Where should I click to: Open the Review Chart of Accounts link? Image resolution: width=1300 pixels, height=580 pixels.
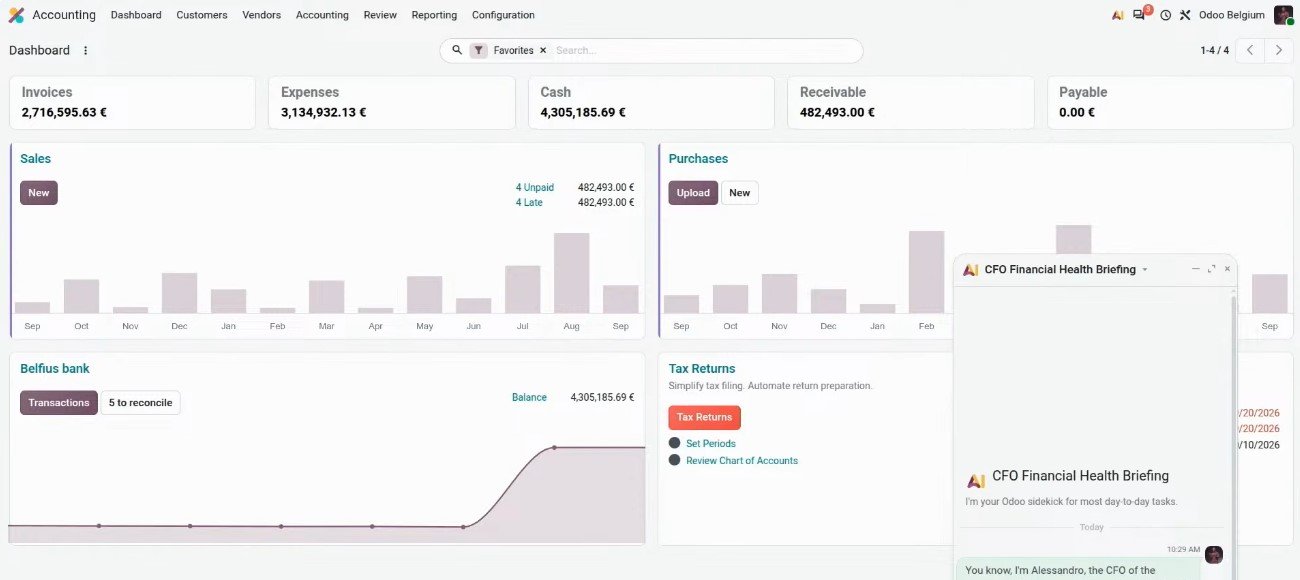click(742, 460)
